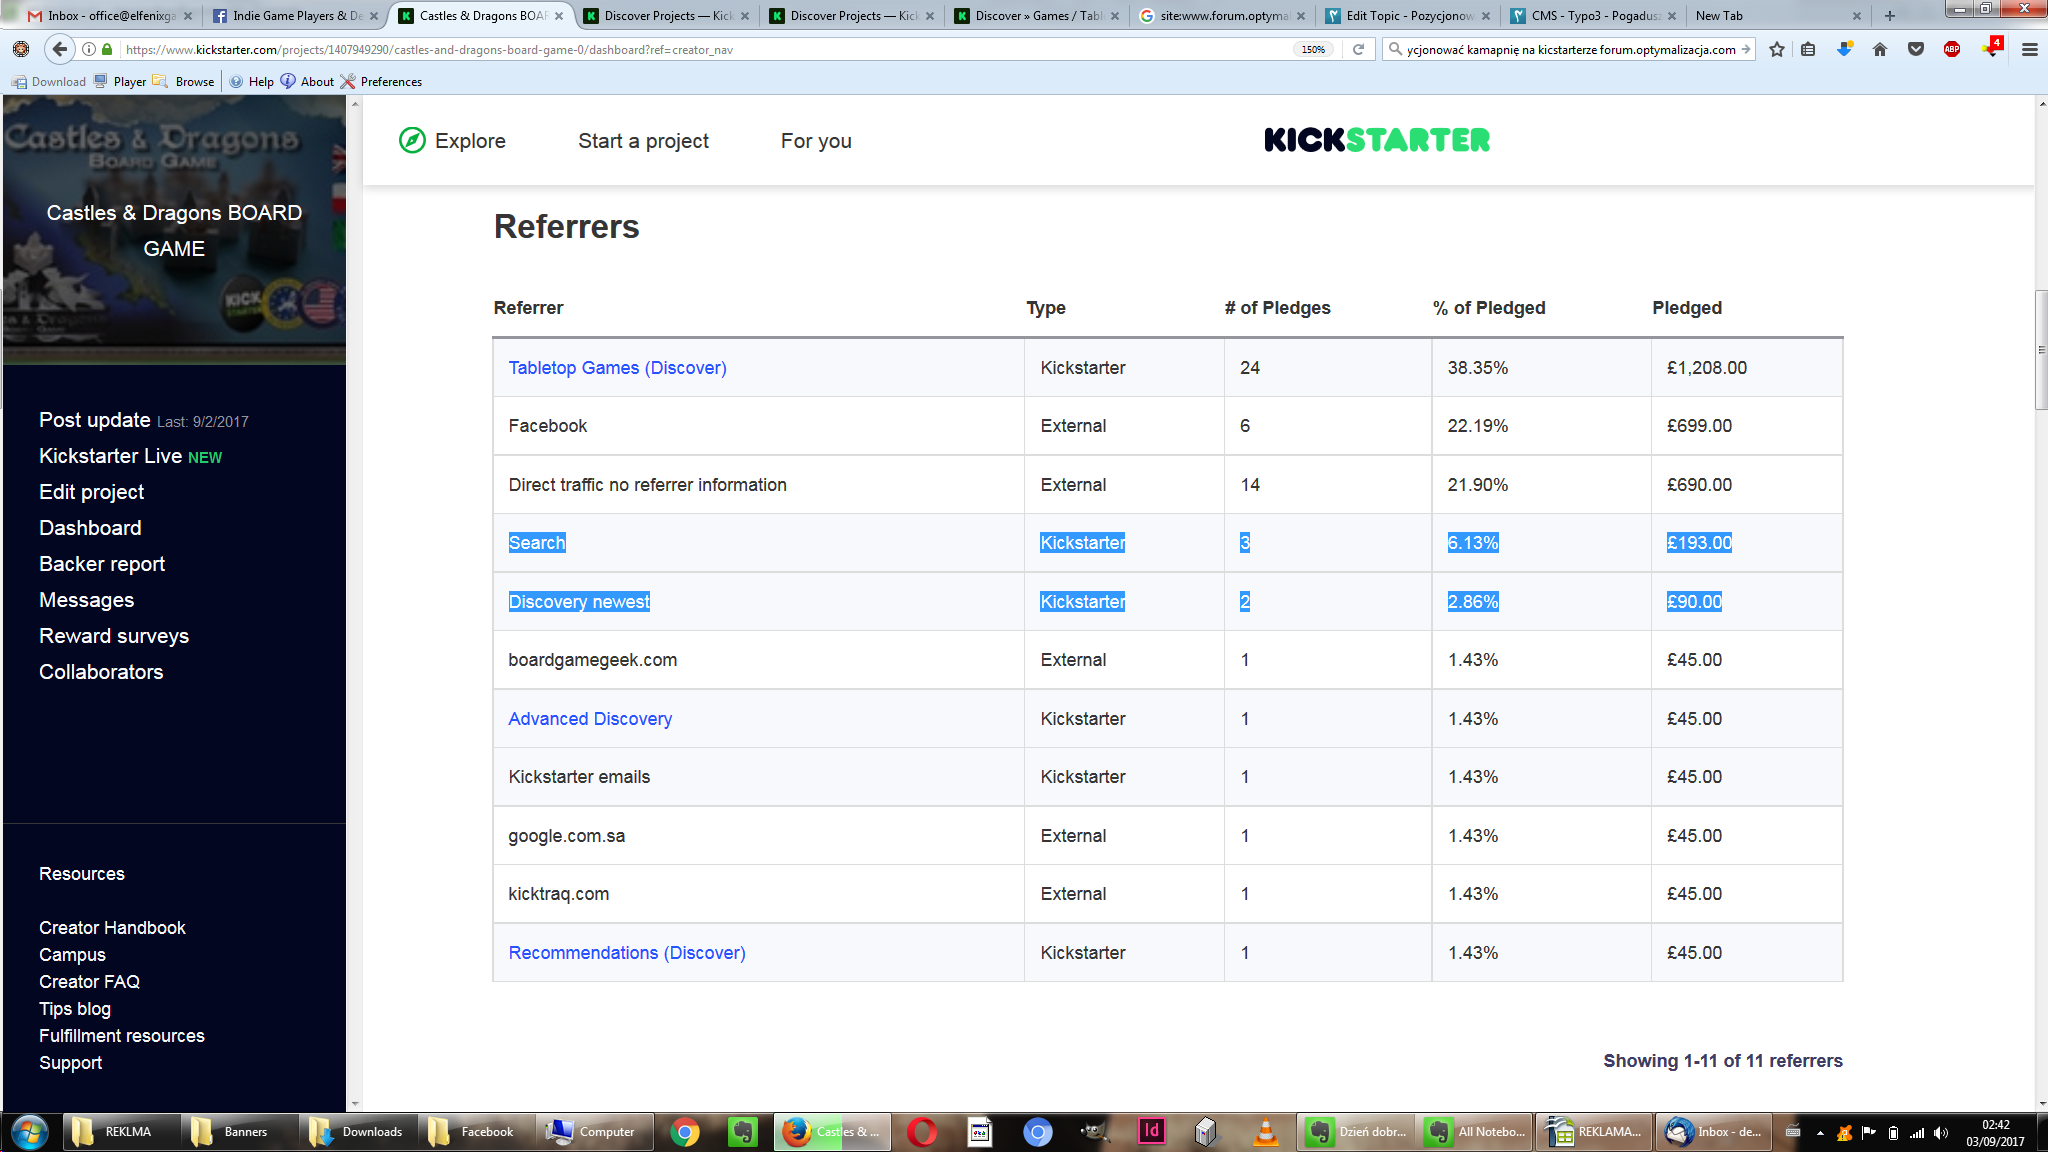Click Post update in sidebar
Image resolution: width=2048 pixels, height=1152 pixels.
95,420
